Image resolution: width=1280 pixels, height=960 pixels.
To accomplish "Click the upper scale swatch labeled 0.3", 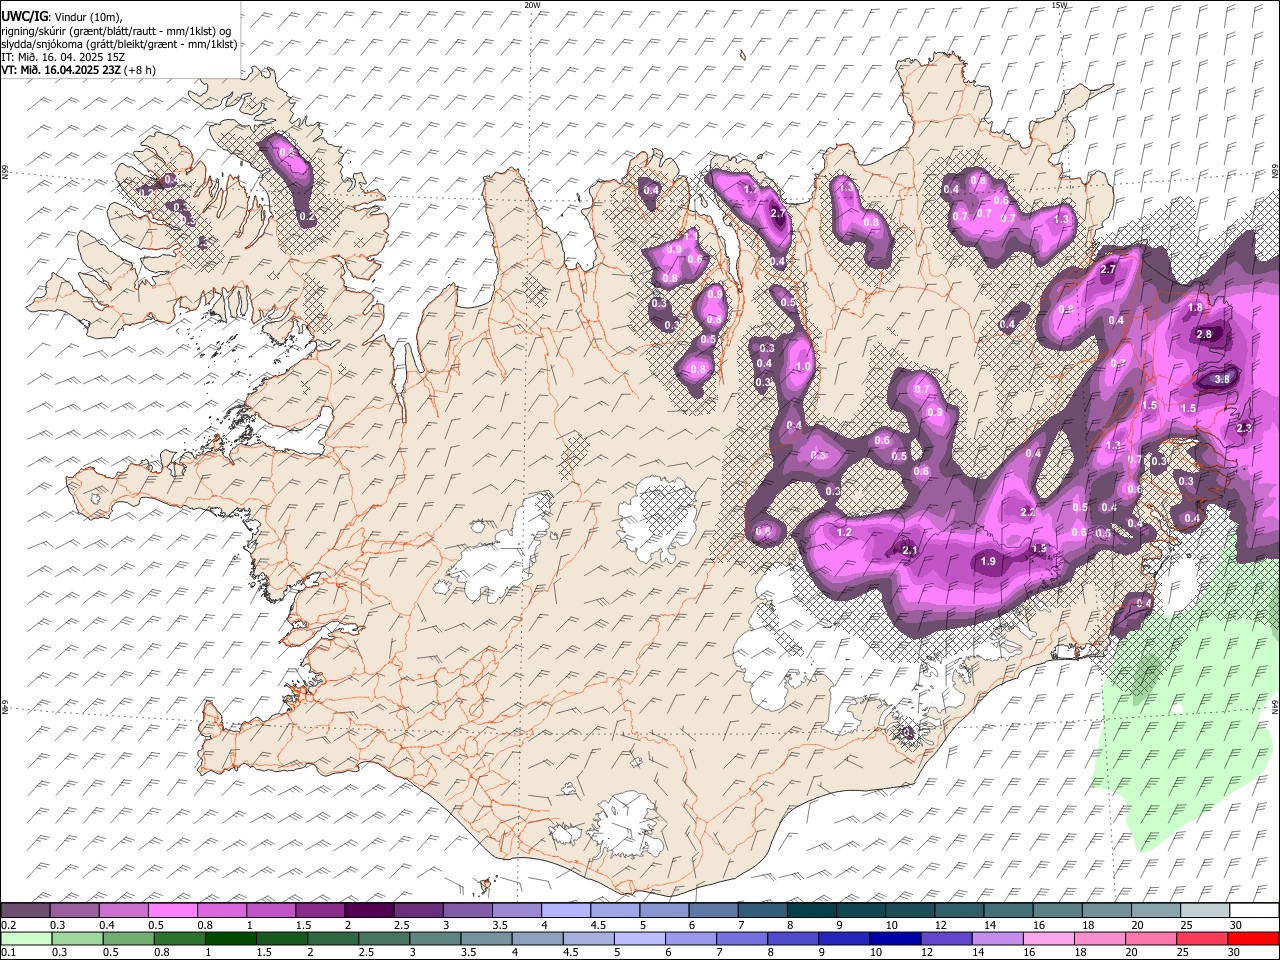I will (74, 911).
